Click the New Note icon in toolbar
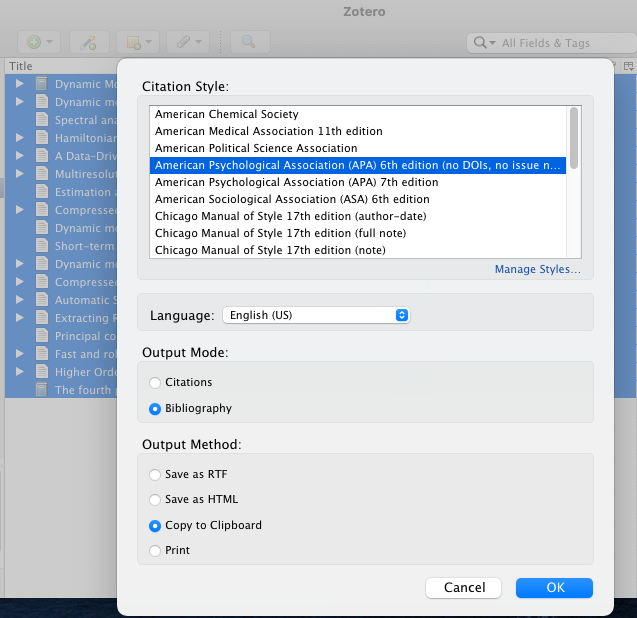Viewport: 637px width, 618px height. [x=134, y=42]
